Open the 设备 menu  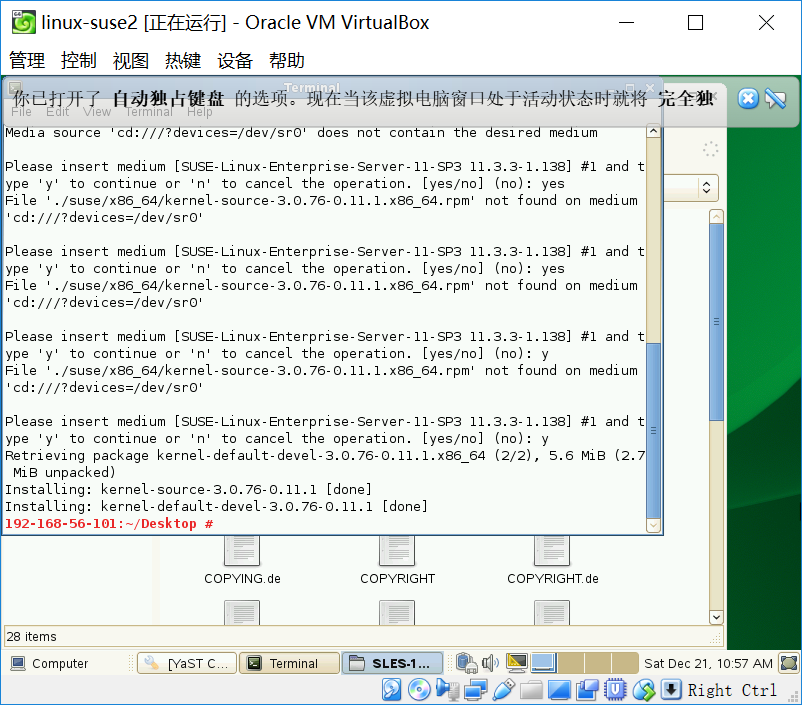pos(235,60)
